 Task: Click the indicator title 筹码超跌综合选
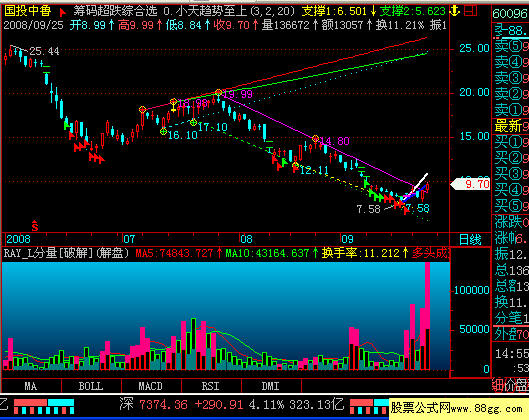tap(115, 11)
